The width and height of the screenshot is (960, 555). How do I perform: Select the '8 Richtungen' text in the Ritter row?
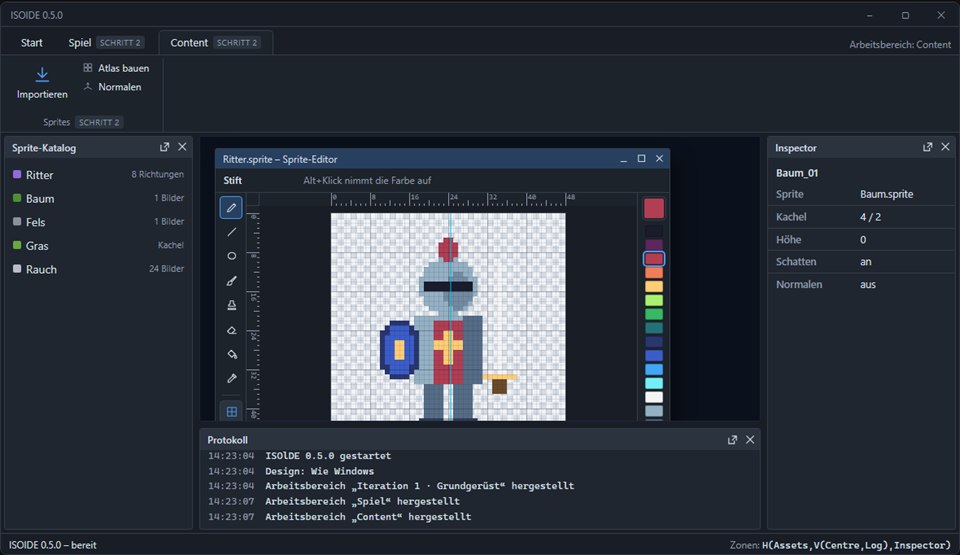[157, 175]
